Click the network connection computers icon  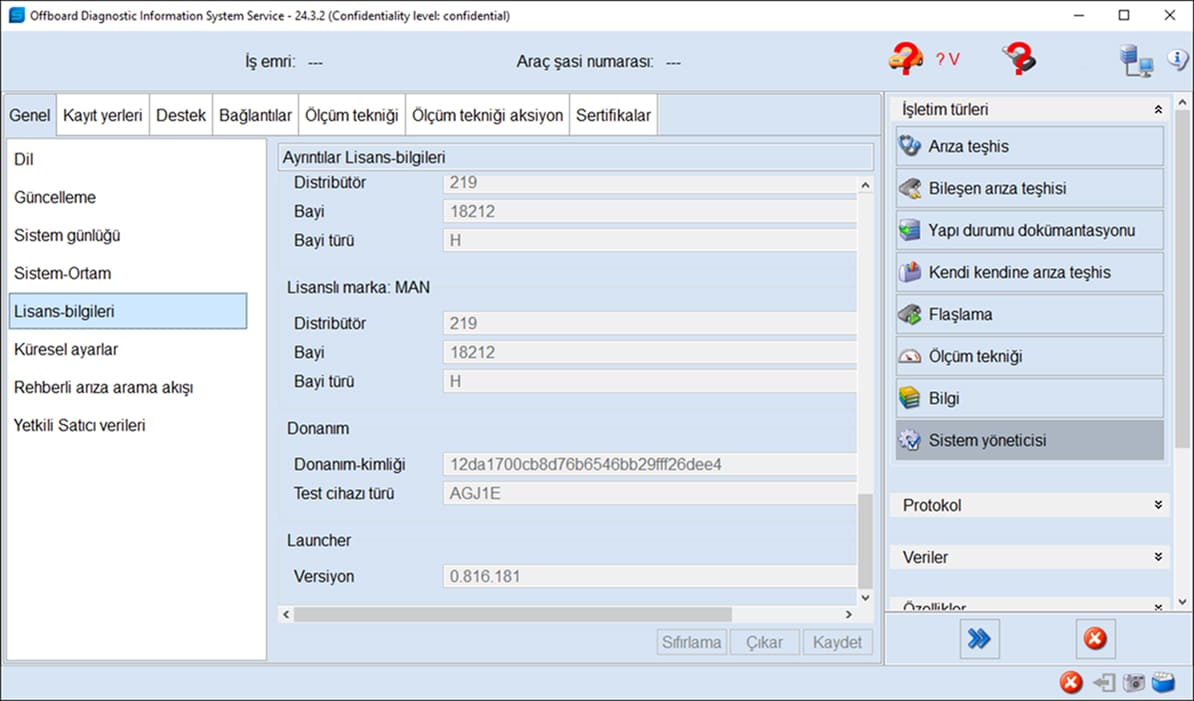point(1135,60)
